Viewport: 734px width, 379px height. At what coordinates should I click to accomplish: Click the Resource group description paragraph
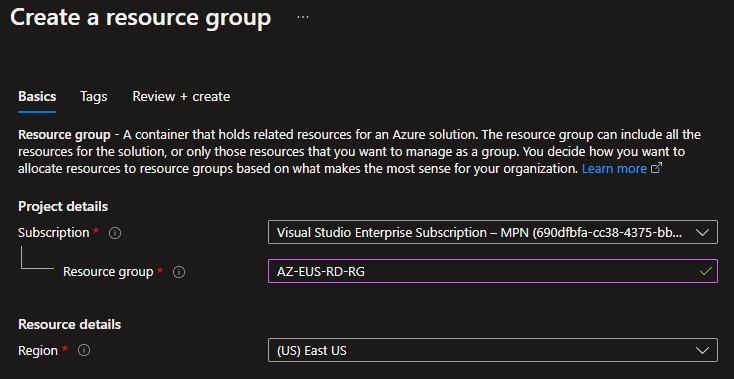(360, 152)
